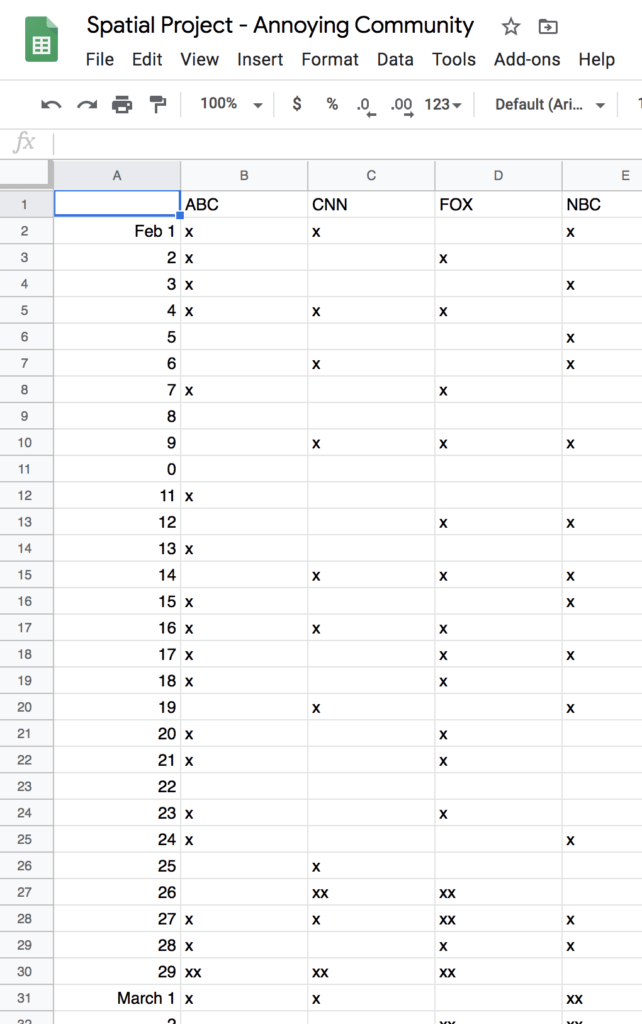
Task: Format as currency with dollar icon
Action: pyautogui.click(x=297, y=104)
